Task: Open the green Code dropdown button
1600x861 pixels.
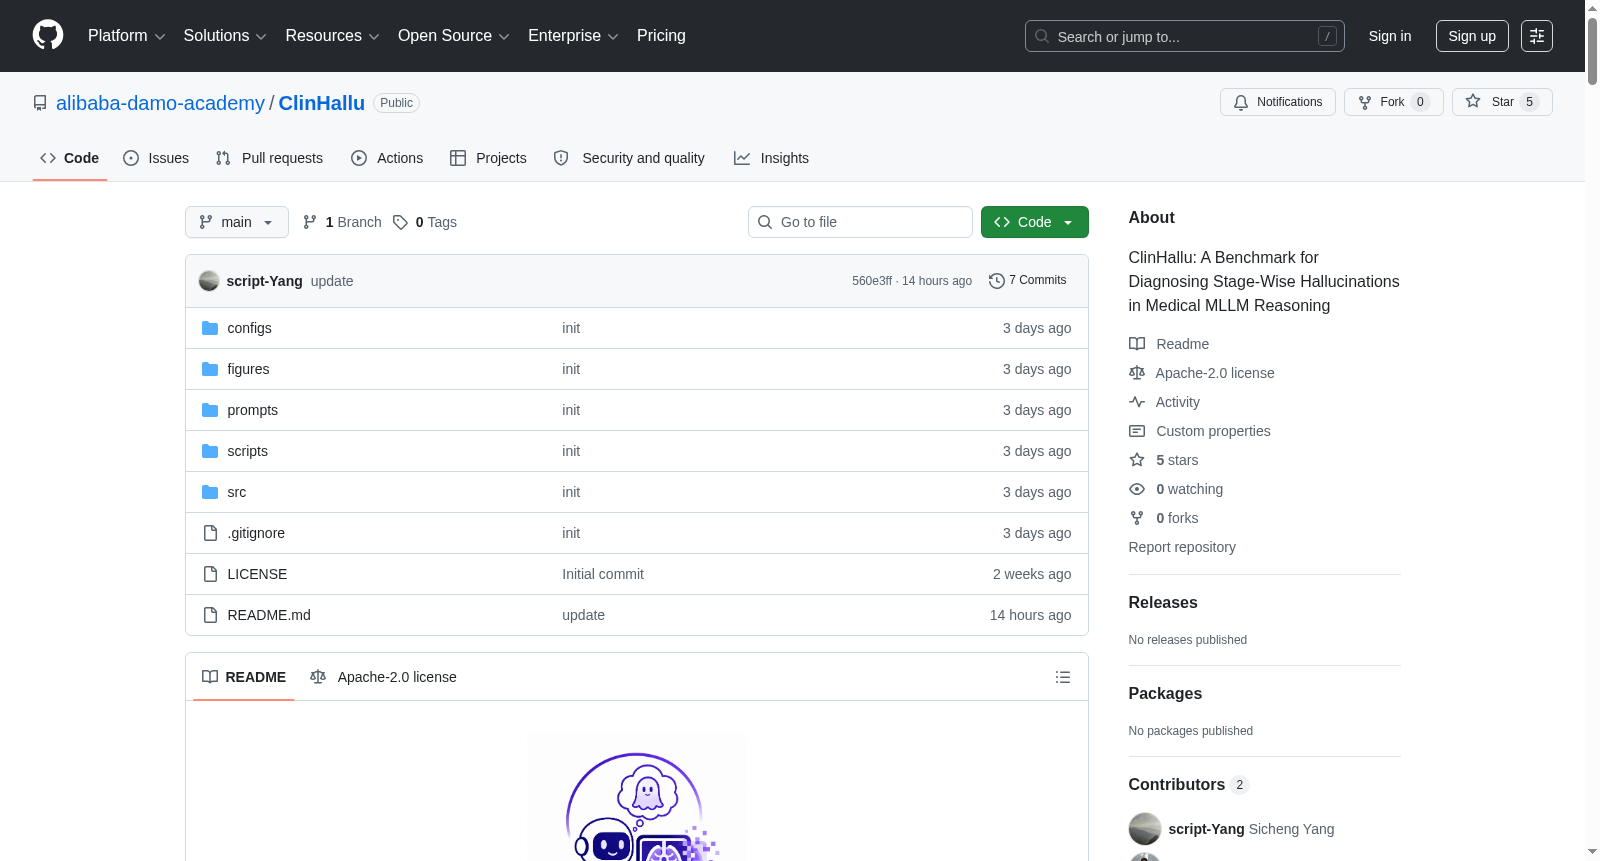Action: pos(1035,222)
